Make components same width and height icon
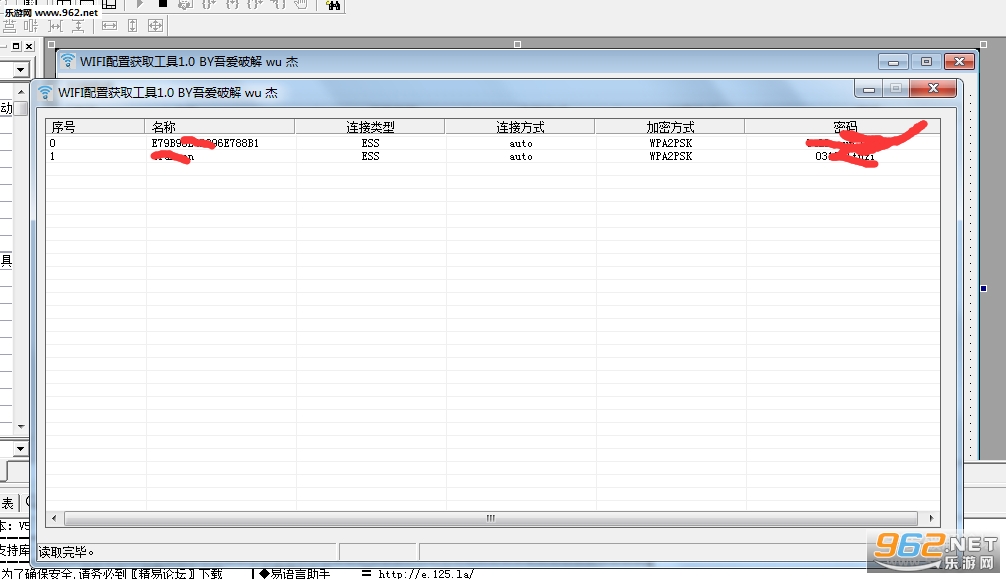The image size is (1006, 579). pos(155,26)
